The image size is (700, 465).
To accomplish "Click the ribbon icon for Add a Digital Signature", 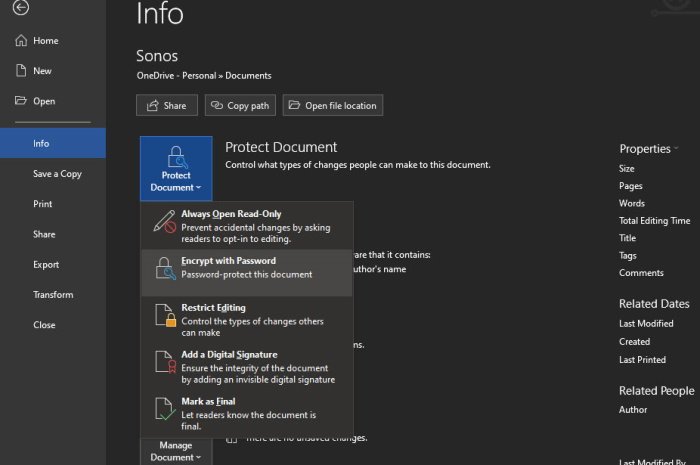I will [165, 362].
